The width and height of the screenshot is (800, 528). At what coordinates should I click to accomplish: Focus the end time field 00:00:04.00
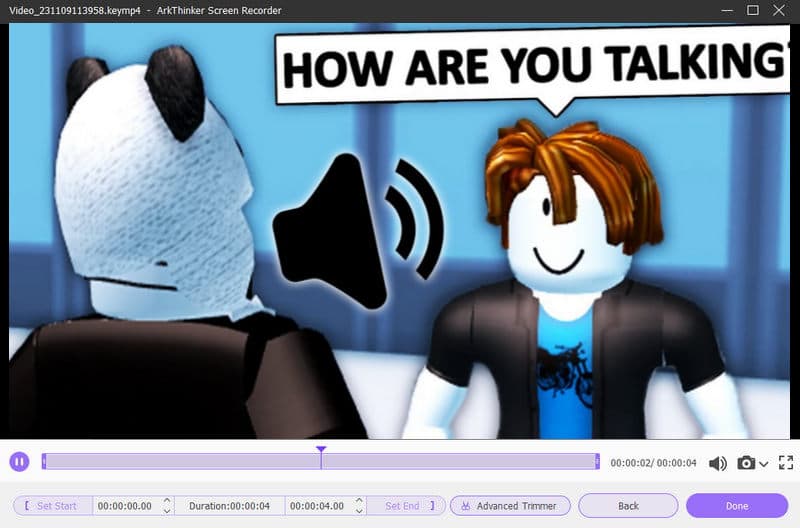click(x=317, y=506)
